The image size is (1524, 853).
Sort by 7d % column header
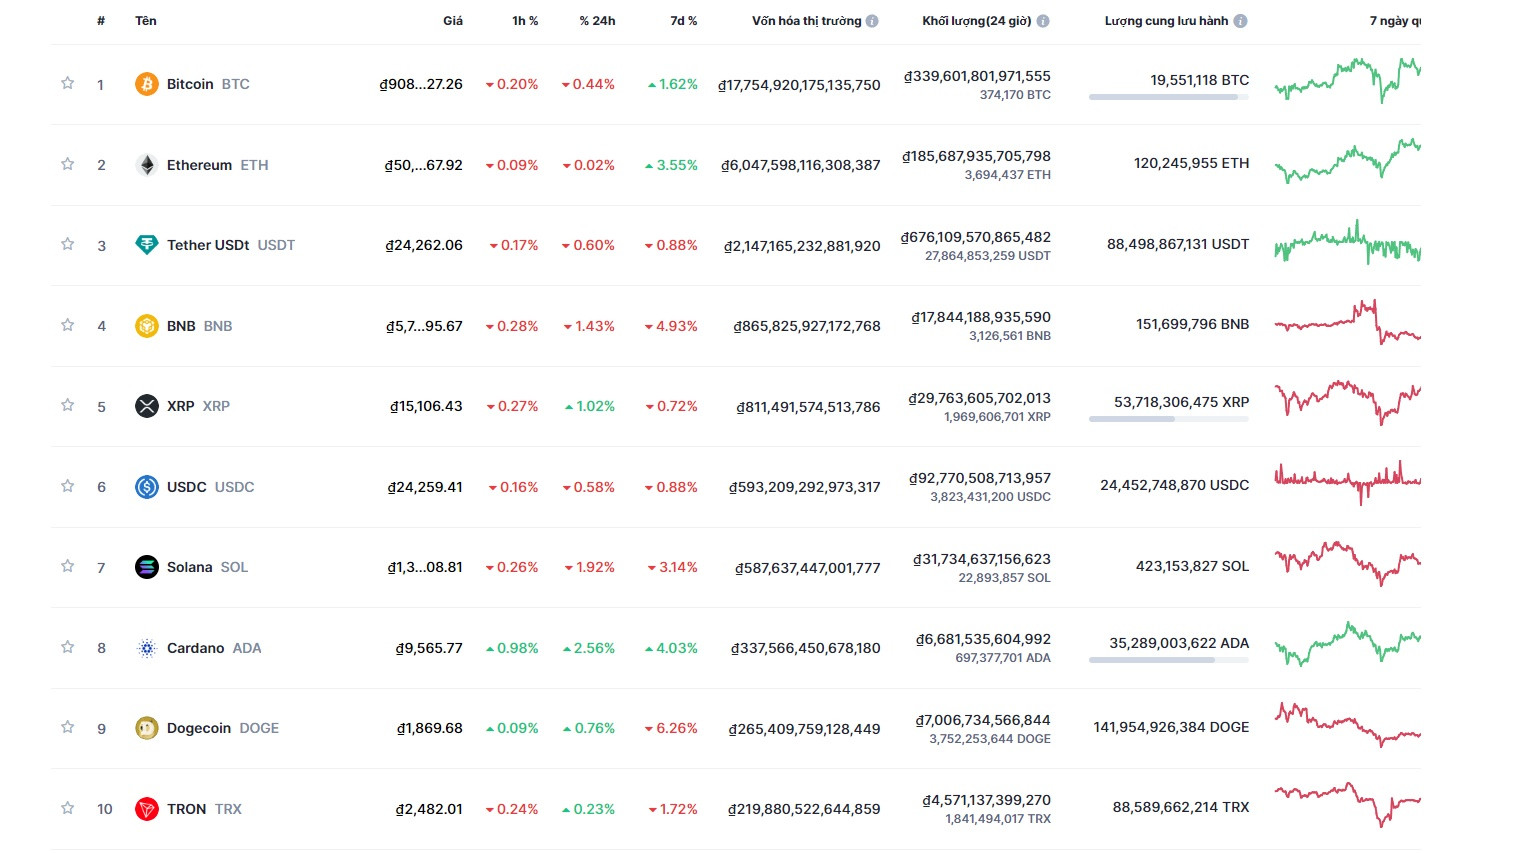[x=683, y=21]
